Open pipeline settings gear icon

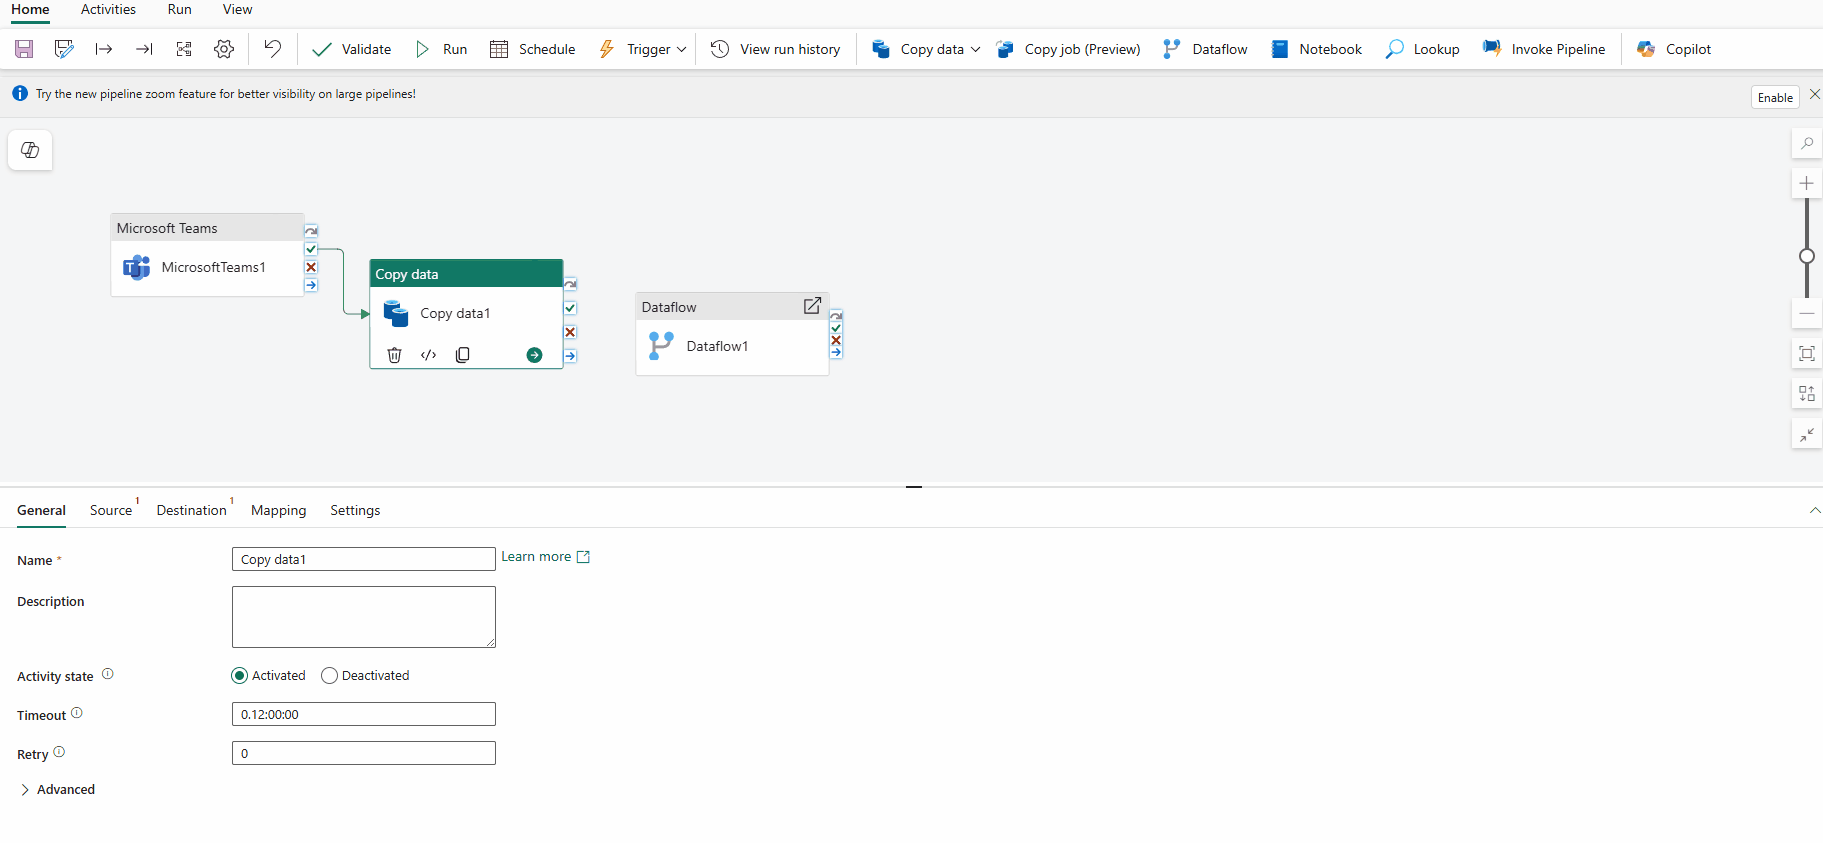(x=224, y=49)
